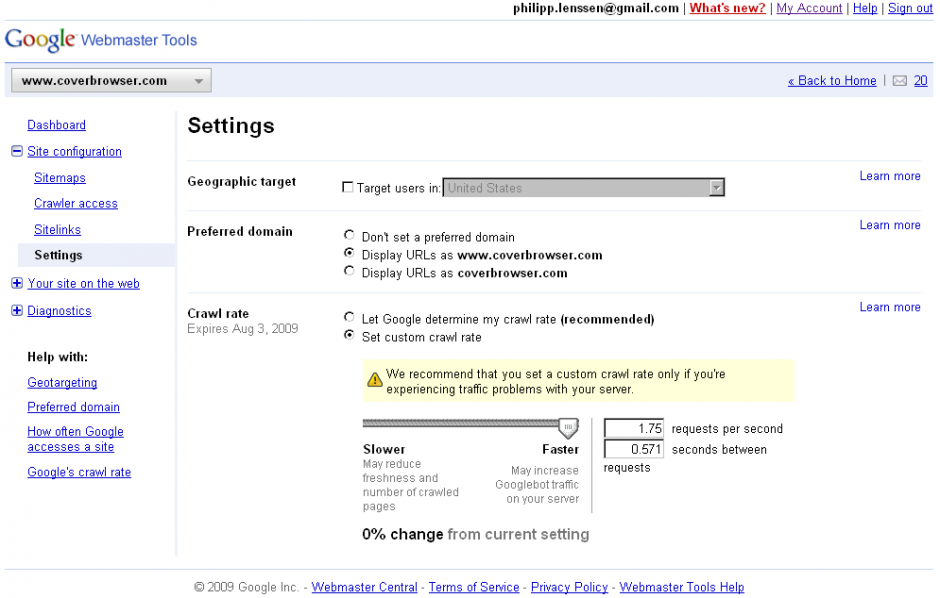Open Privacy Policy footer link

[570, 587]
